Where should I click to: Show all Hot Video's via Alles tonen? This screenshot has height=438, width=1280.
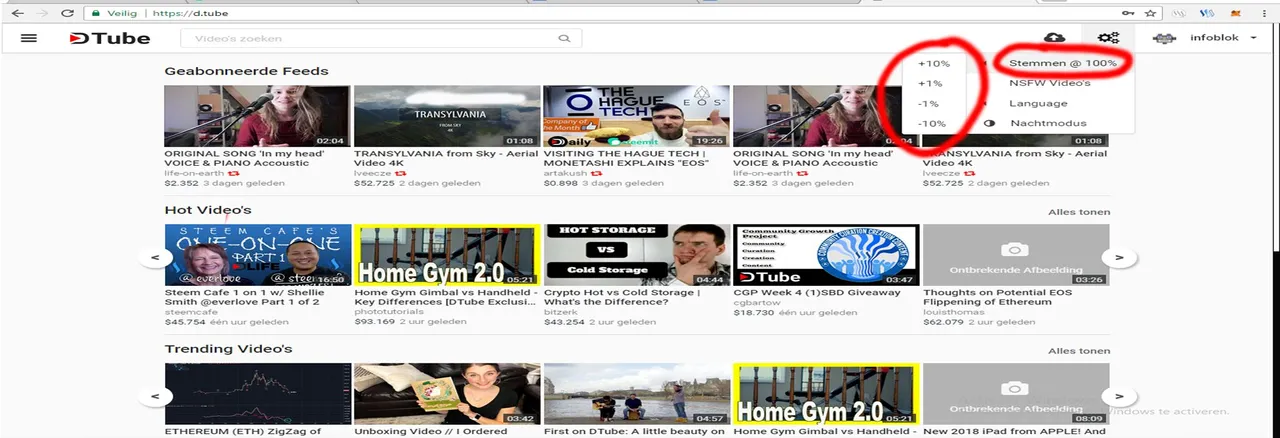point(1079,212)
